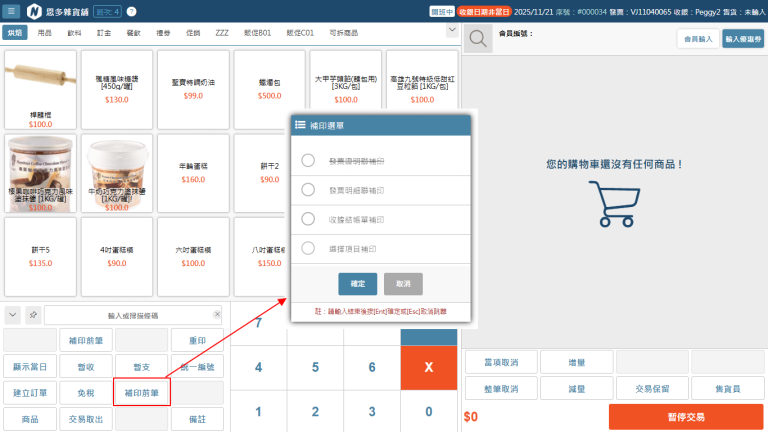This screenshot has width=768, height=432.
Task: Click the list icon in dialog header
Action: [300, 126]
